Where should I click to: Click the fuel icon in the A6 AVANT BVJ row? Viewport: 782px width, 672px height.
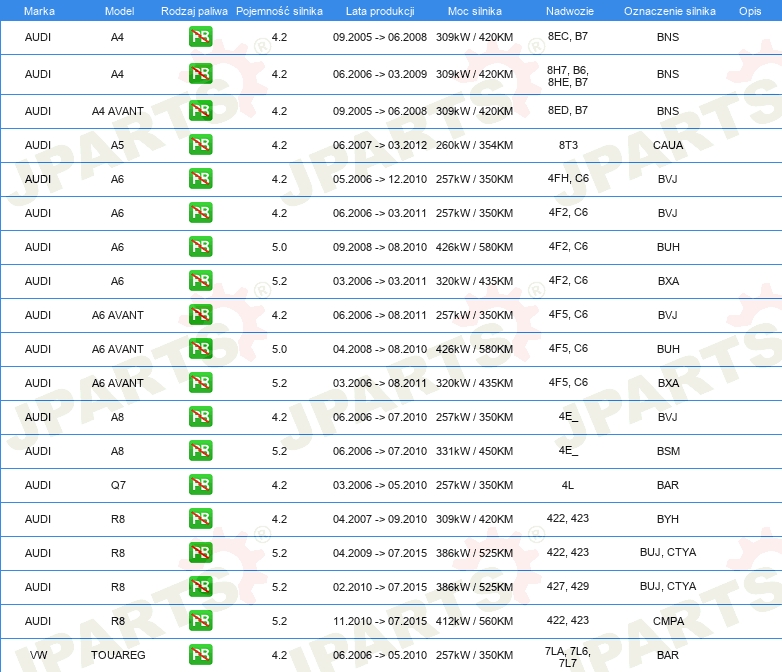pos(200,315)
